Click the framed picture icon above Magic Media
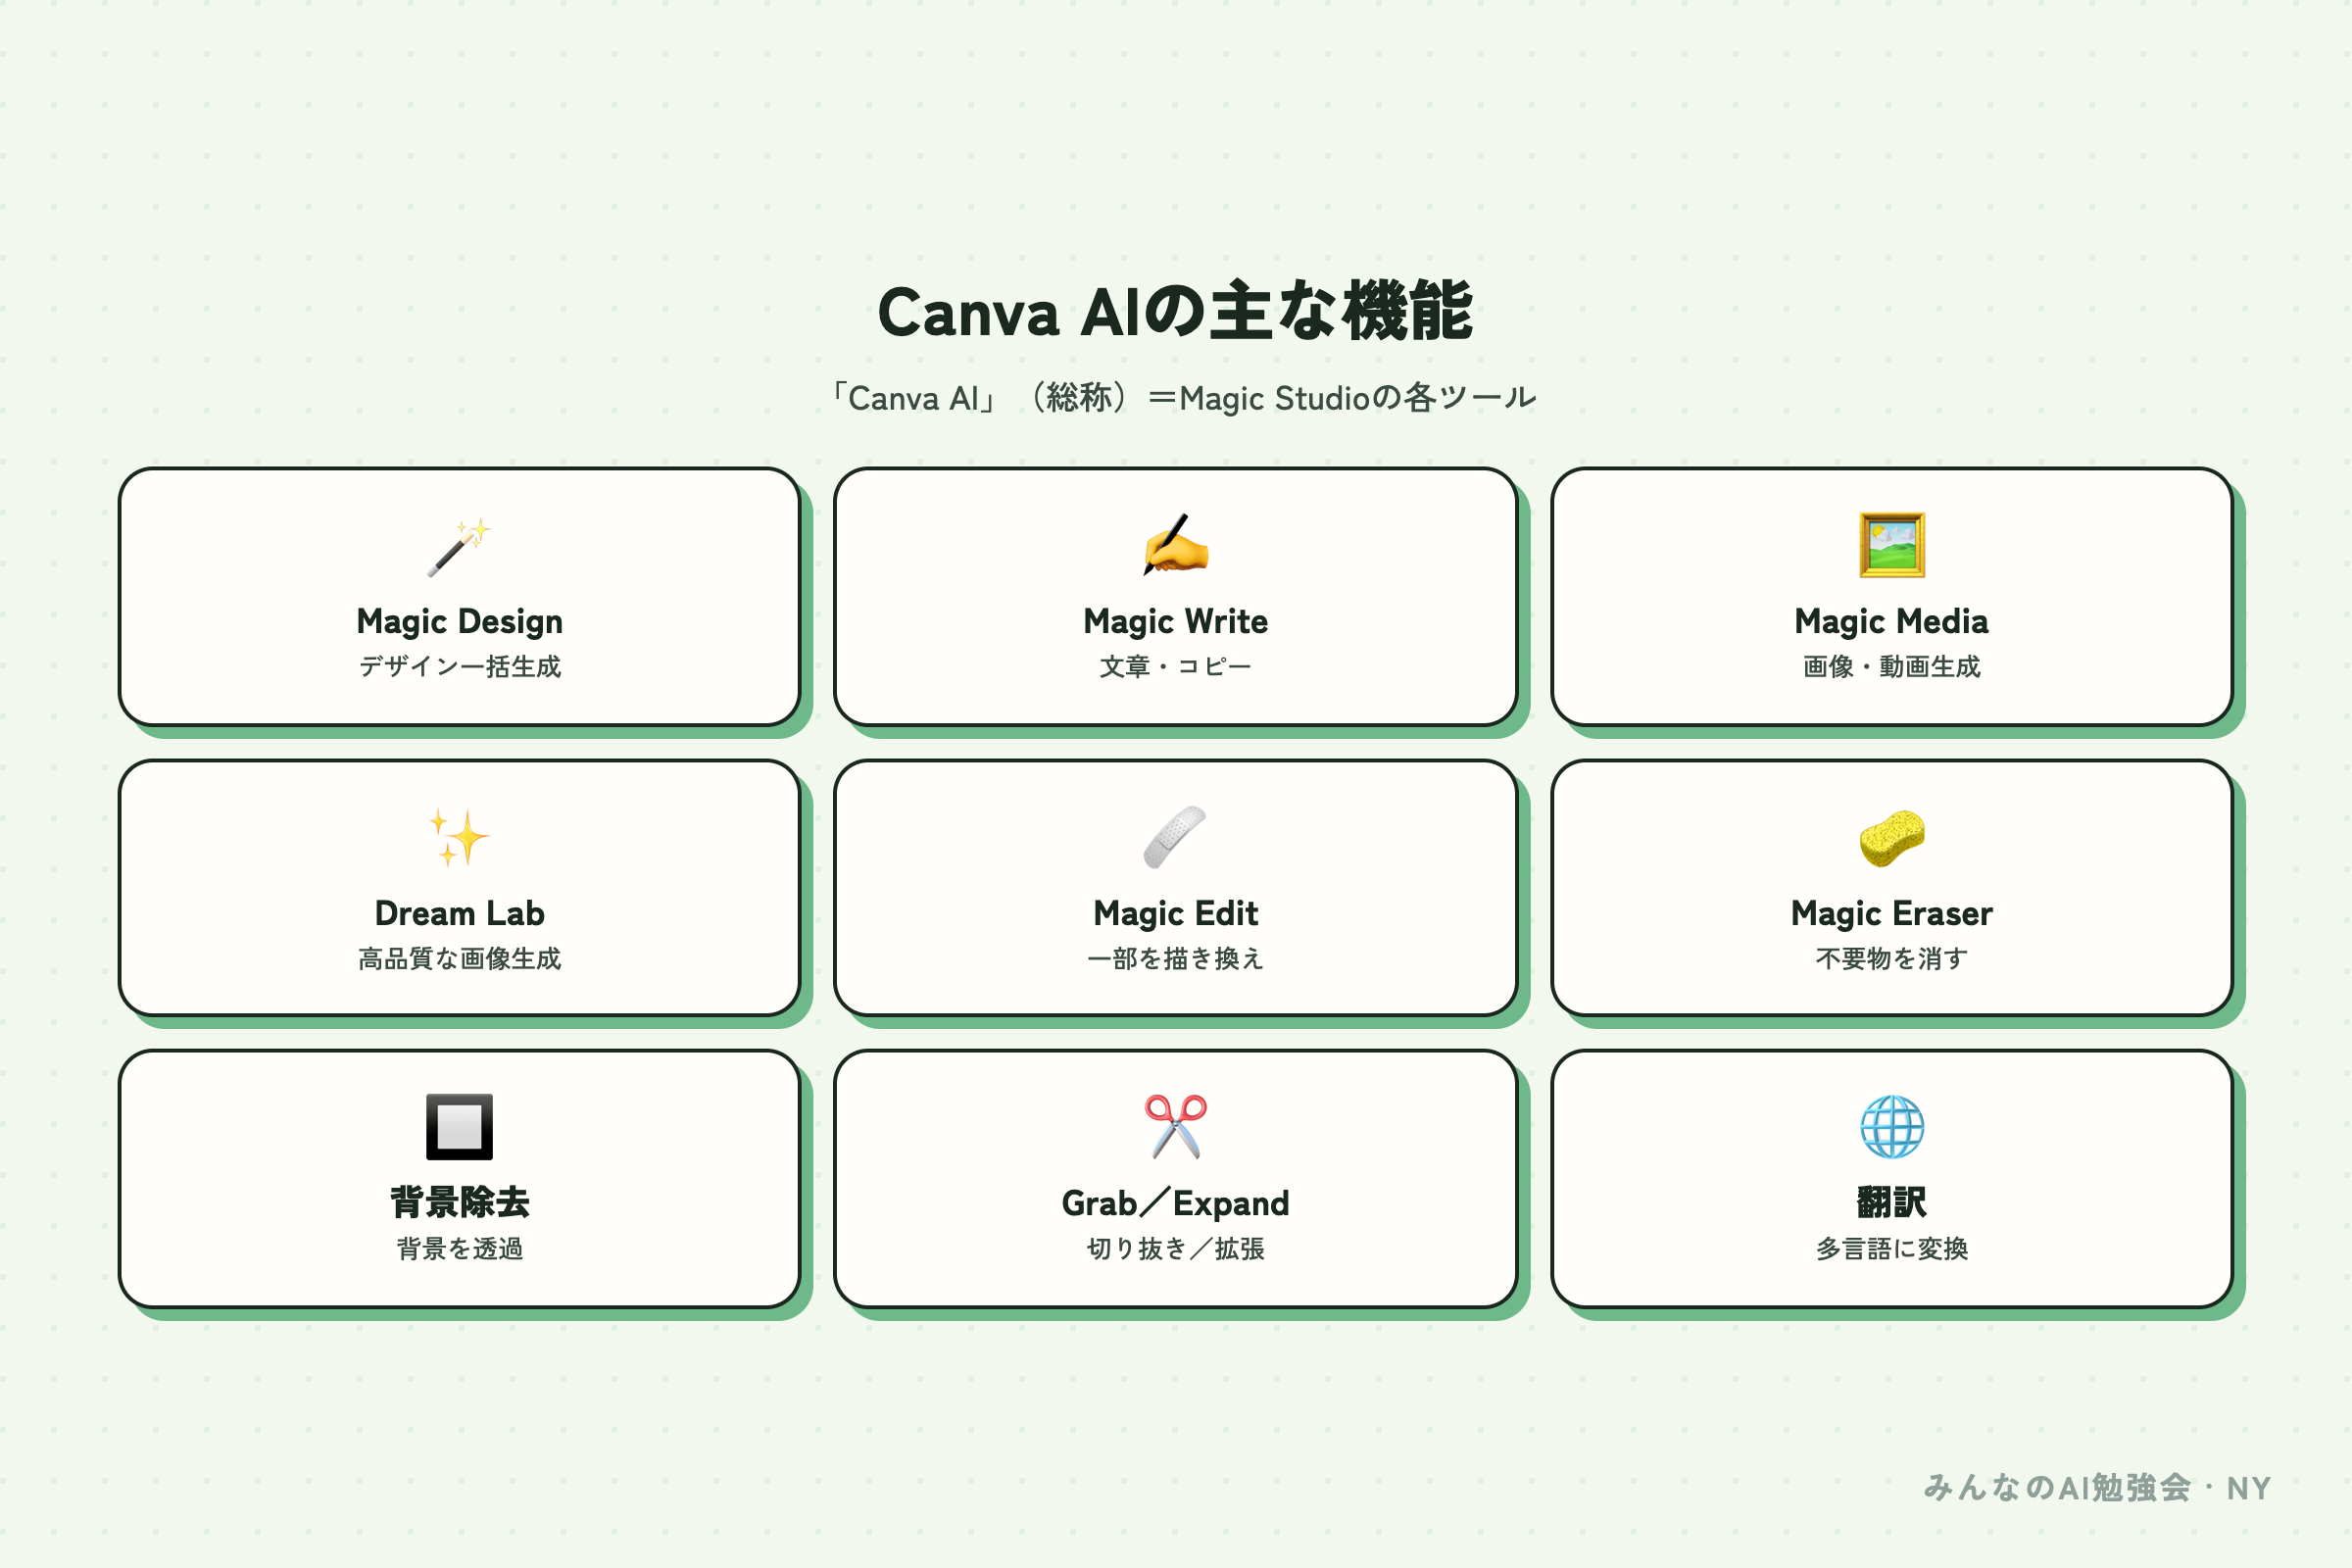Viewport: 2352px width, 1568px height. 1891,546
